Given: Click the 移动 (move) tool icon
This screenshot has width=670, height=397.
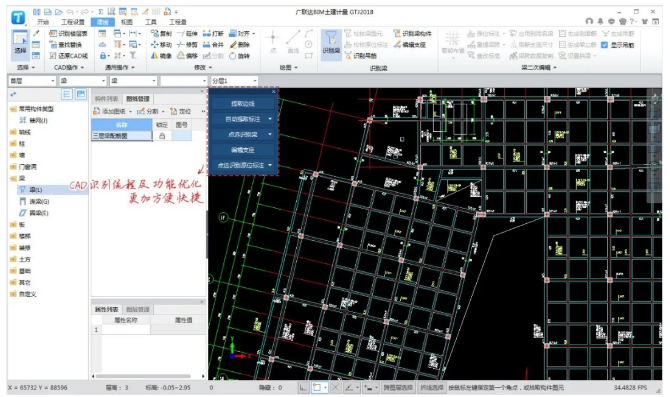Looking at the screenshot, I should [x=155, y=44].
